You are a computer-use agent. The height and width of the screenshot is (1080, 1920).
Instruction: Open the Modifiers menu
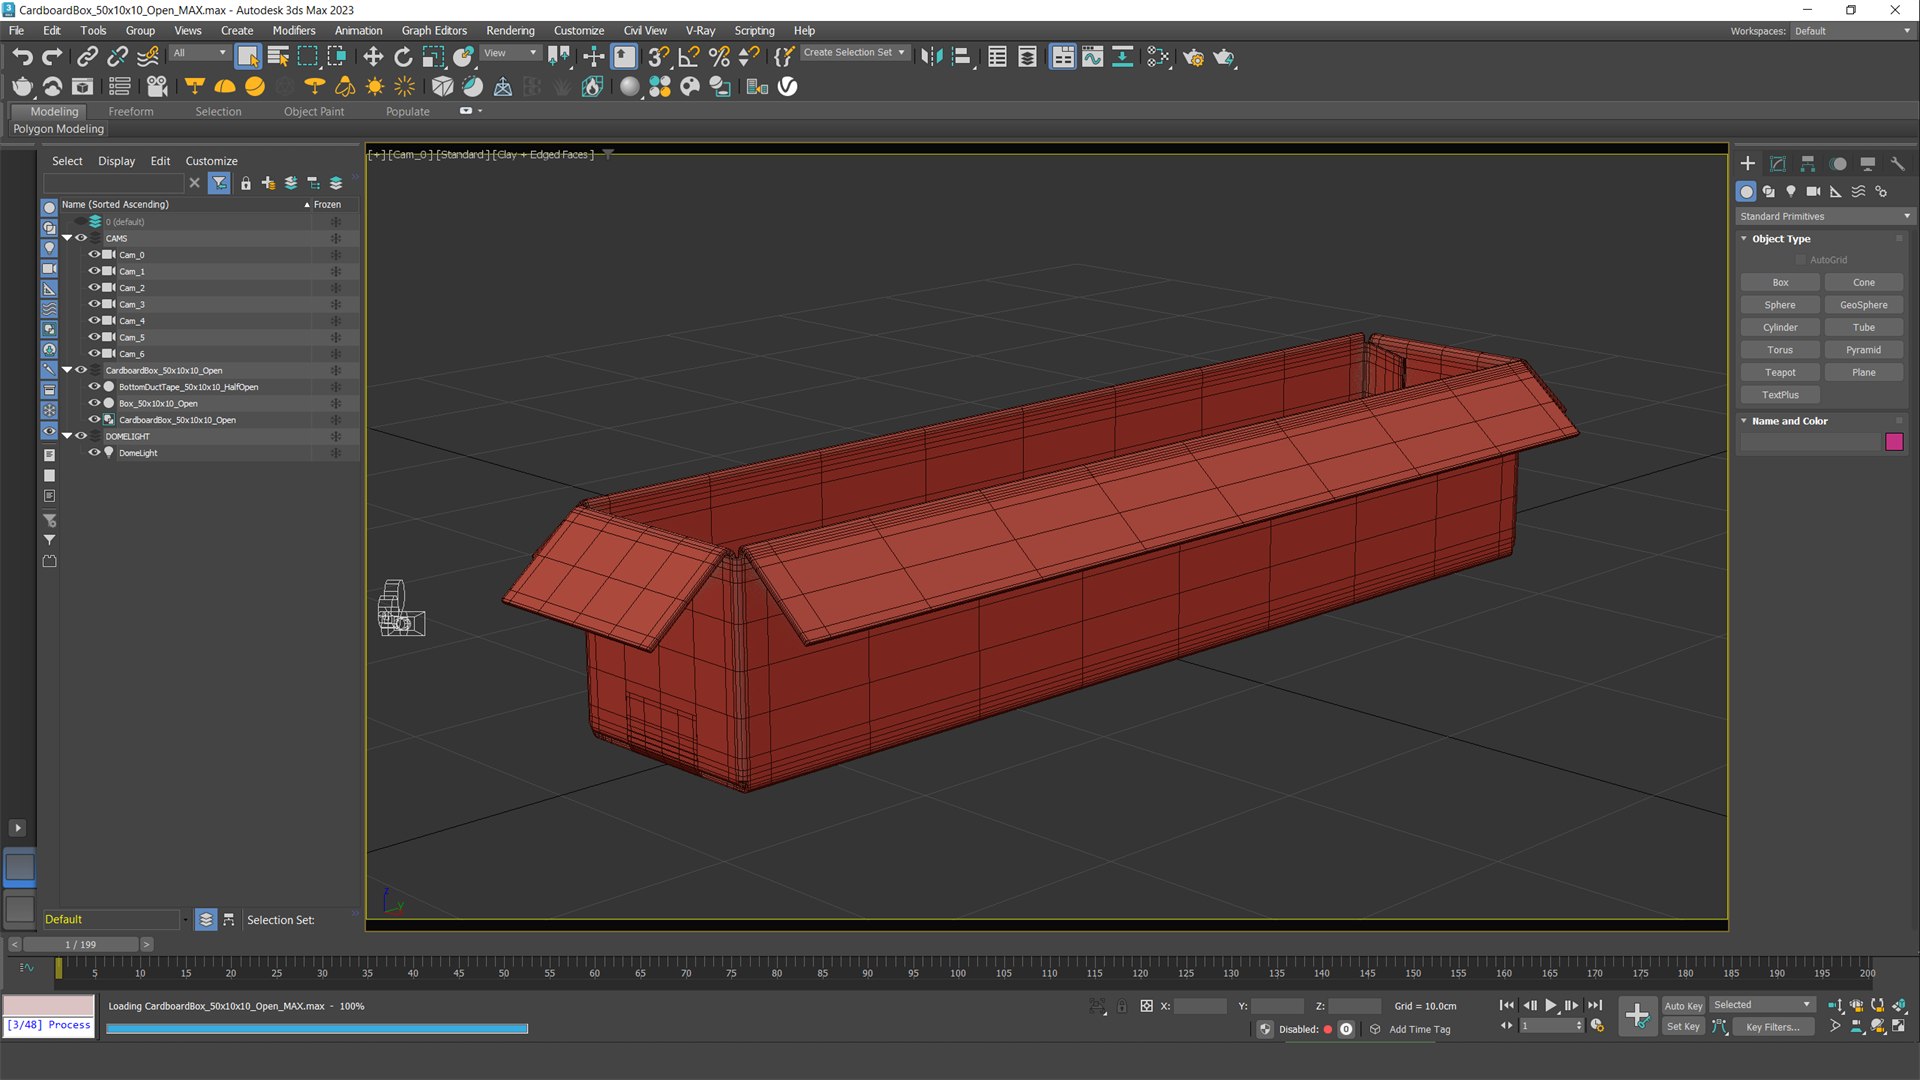click(294, 31)
